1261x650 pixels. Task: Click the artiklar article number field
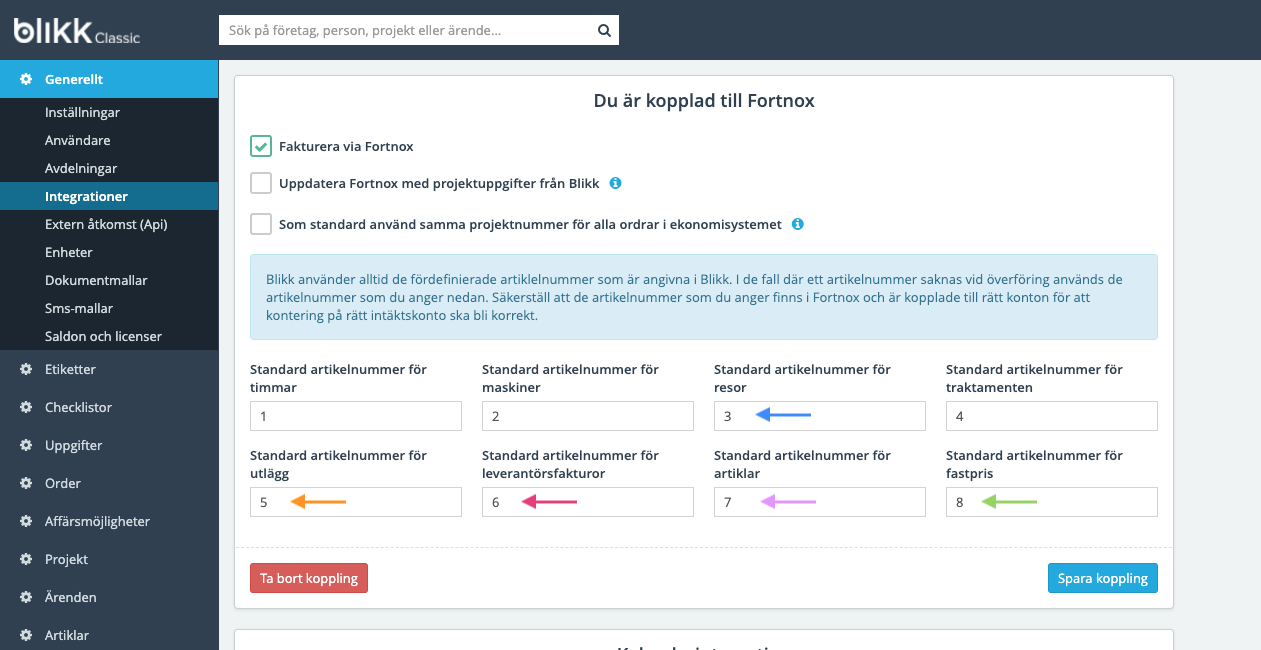pyautogui.click(x=820, y=502)
